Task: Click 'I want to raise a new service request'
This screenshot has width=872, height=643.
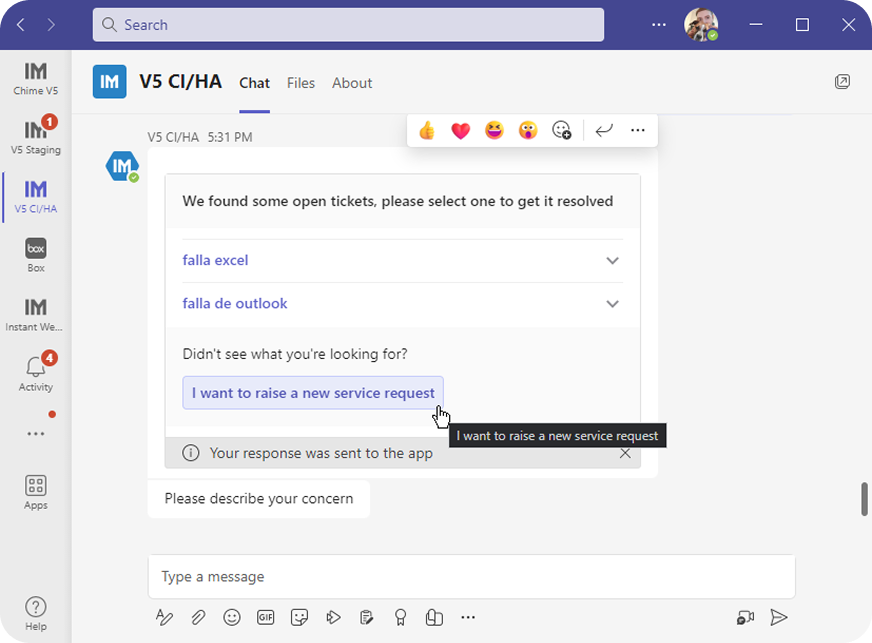Action: [313, 393]
